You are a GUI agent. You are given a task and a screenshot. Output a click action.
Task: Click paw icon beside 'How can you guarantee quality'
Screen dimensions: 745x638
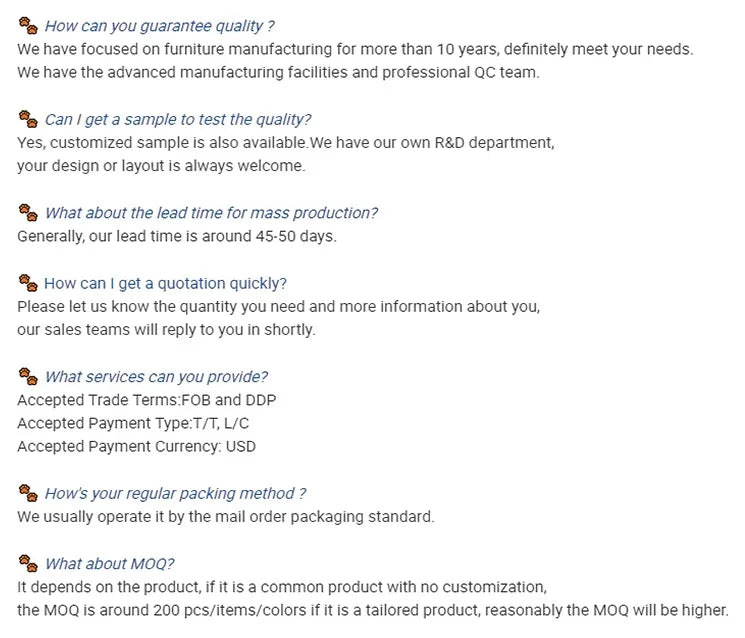tap(28, 26)
